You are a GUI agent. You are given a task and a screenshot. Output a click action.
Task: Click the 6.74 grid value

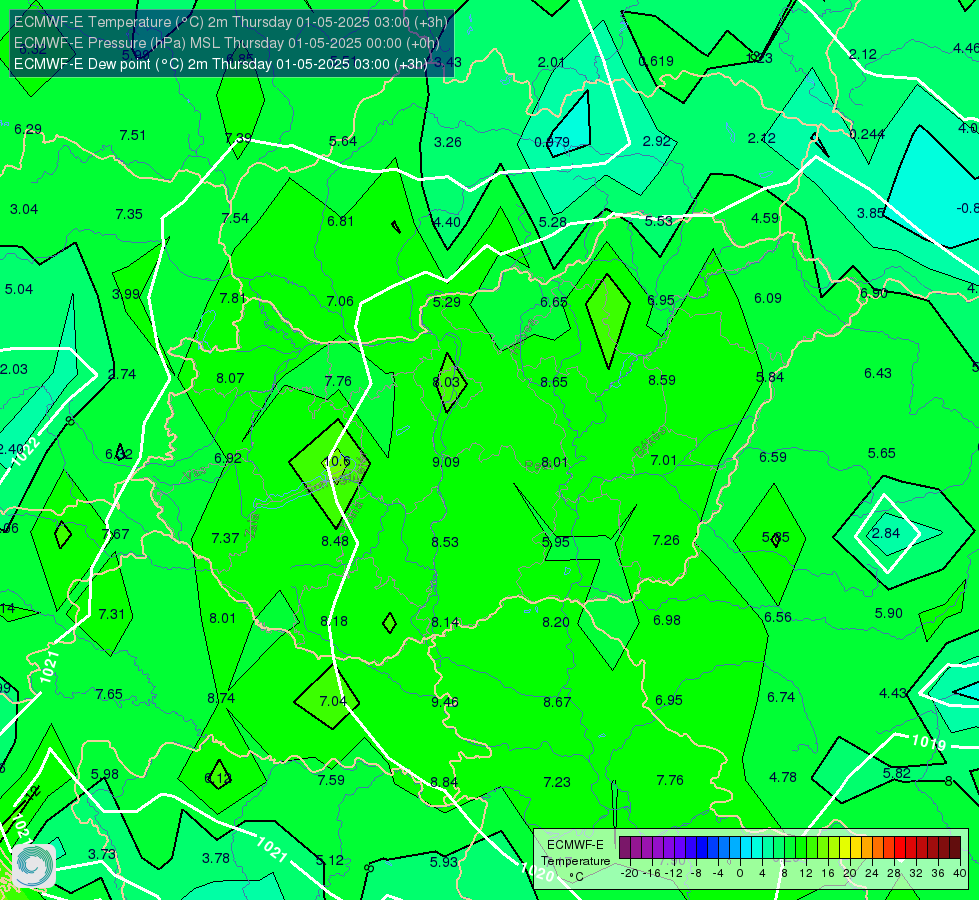(x=780, y=697)
